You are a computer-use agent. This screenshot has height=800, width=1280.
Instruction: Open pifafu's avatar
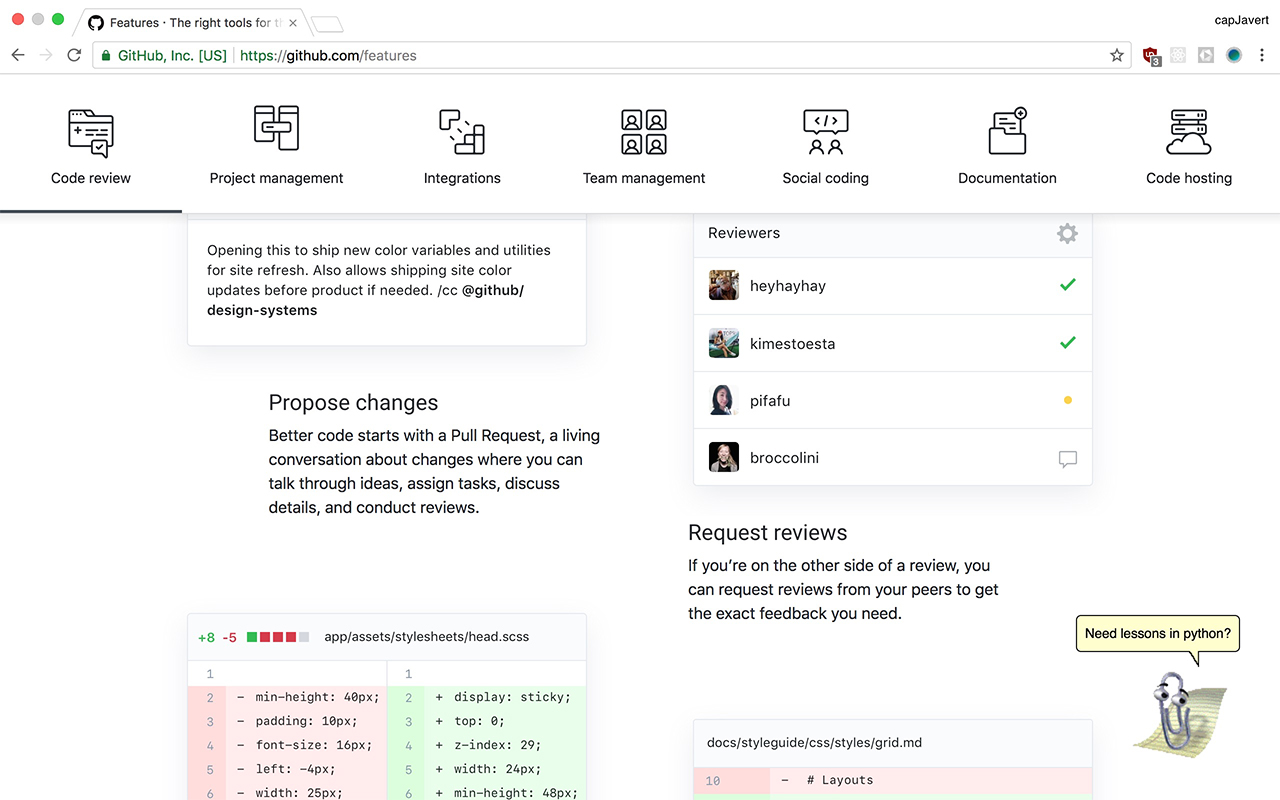724,400
